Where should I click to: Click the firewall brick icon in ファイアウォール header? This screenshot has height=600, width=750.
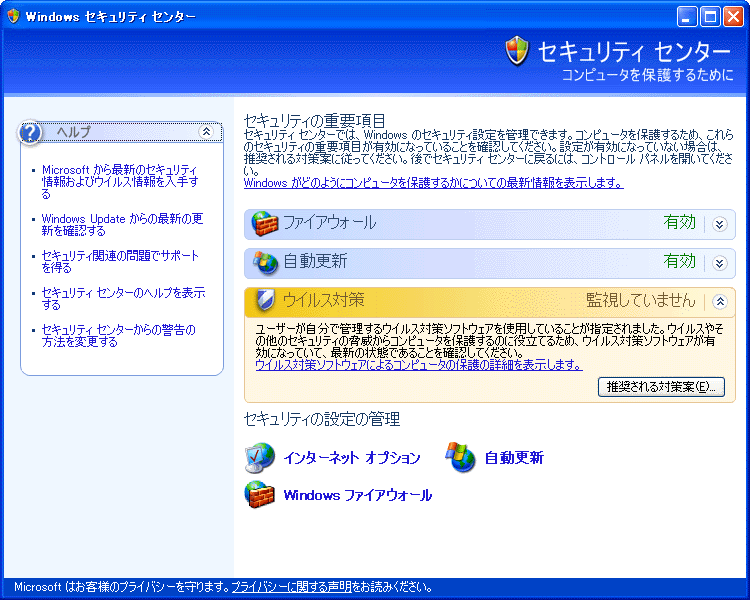point(265,223)
